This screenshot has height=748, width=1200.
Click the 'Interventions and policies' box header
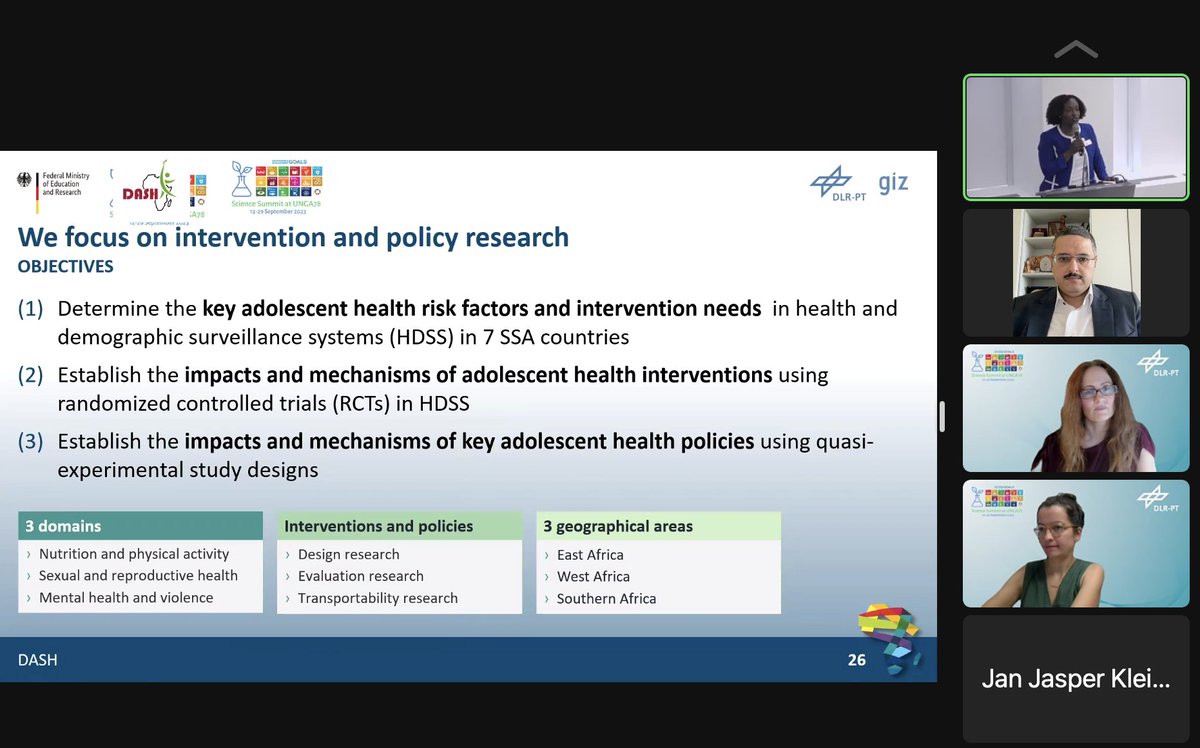(400, 526)
